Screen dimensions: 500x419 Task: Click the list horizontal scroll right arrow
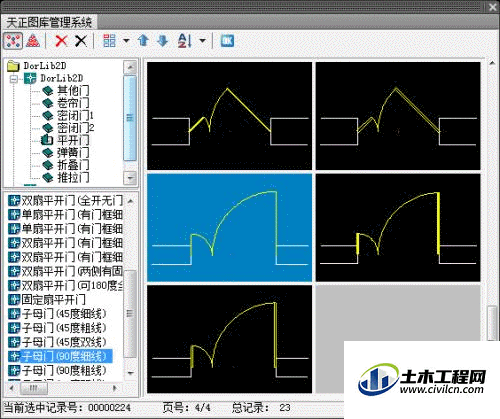coord(115,388)
